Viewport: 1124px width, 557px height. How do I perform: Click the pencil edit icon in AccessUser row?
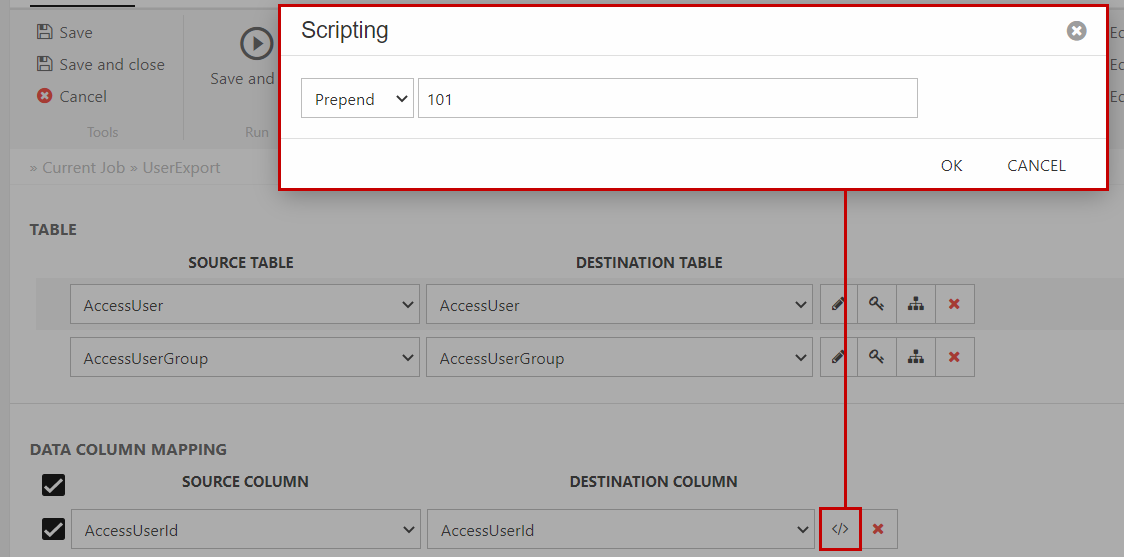pyautogui.click(x=839, y=304)
